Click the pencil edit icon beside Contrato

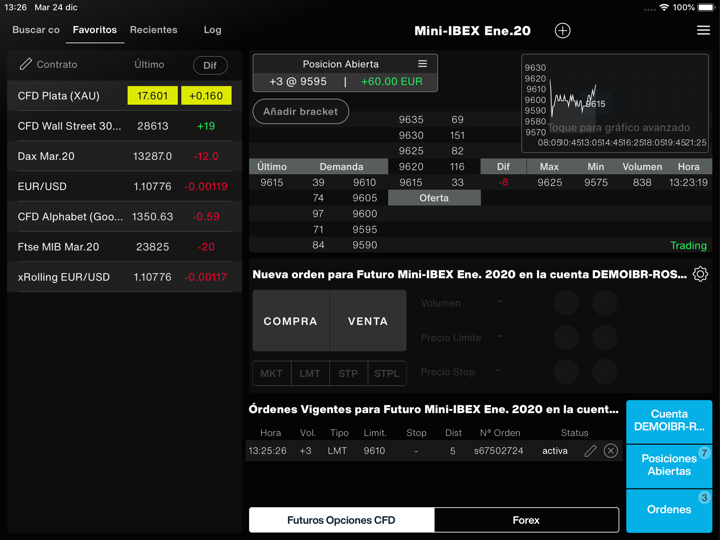[x=26, y=64]
